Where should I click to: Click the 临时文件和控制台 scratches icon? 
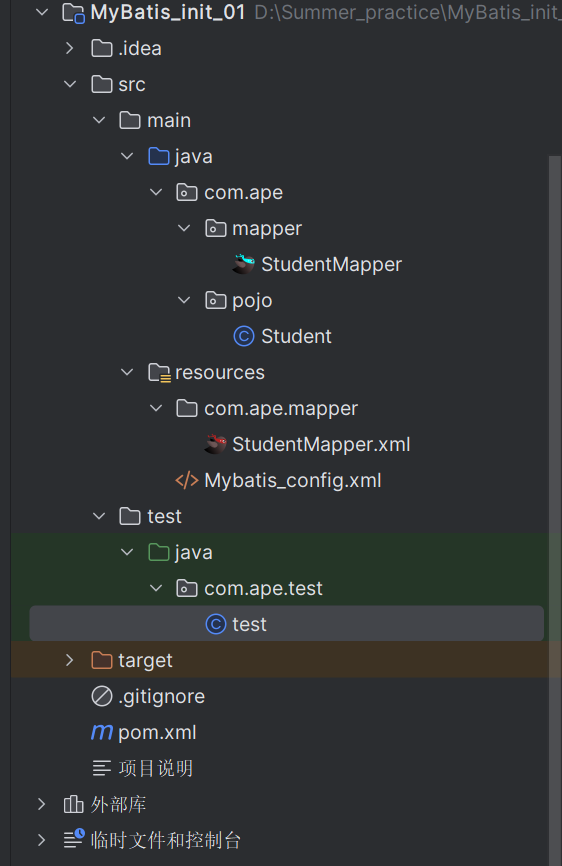pyautogui.click(x=73, y=839)
